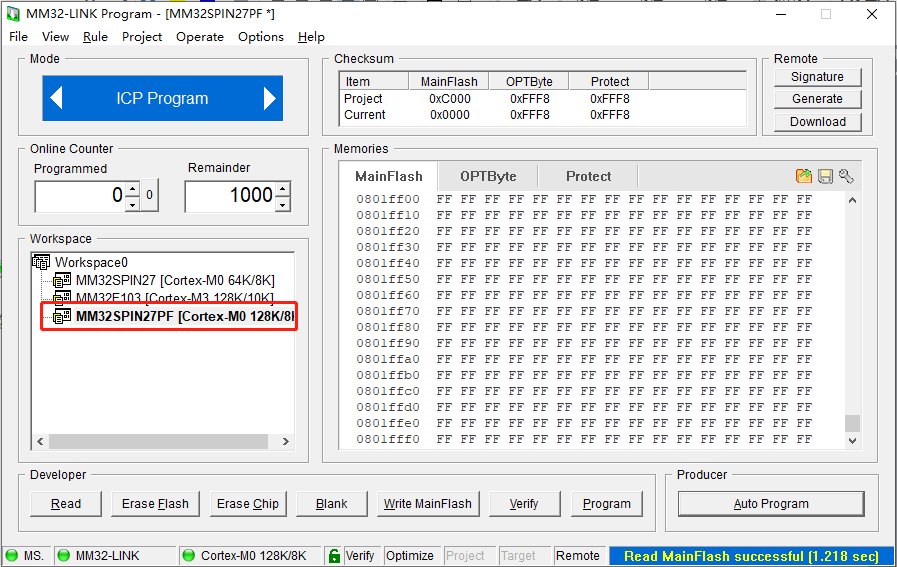Click memory address 0801ff00

coord(388,199)
